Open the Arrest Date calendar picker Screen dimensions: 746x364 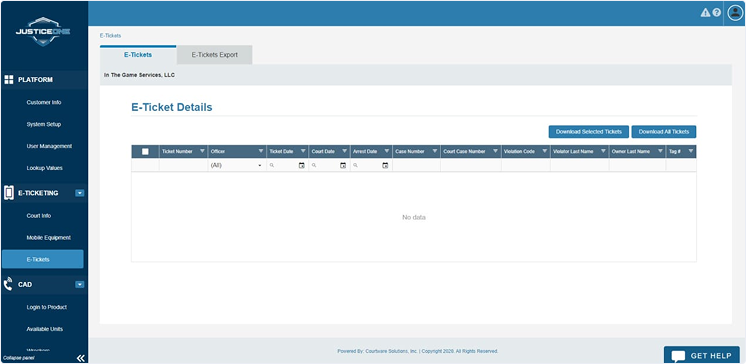(x=385, y=166)
